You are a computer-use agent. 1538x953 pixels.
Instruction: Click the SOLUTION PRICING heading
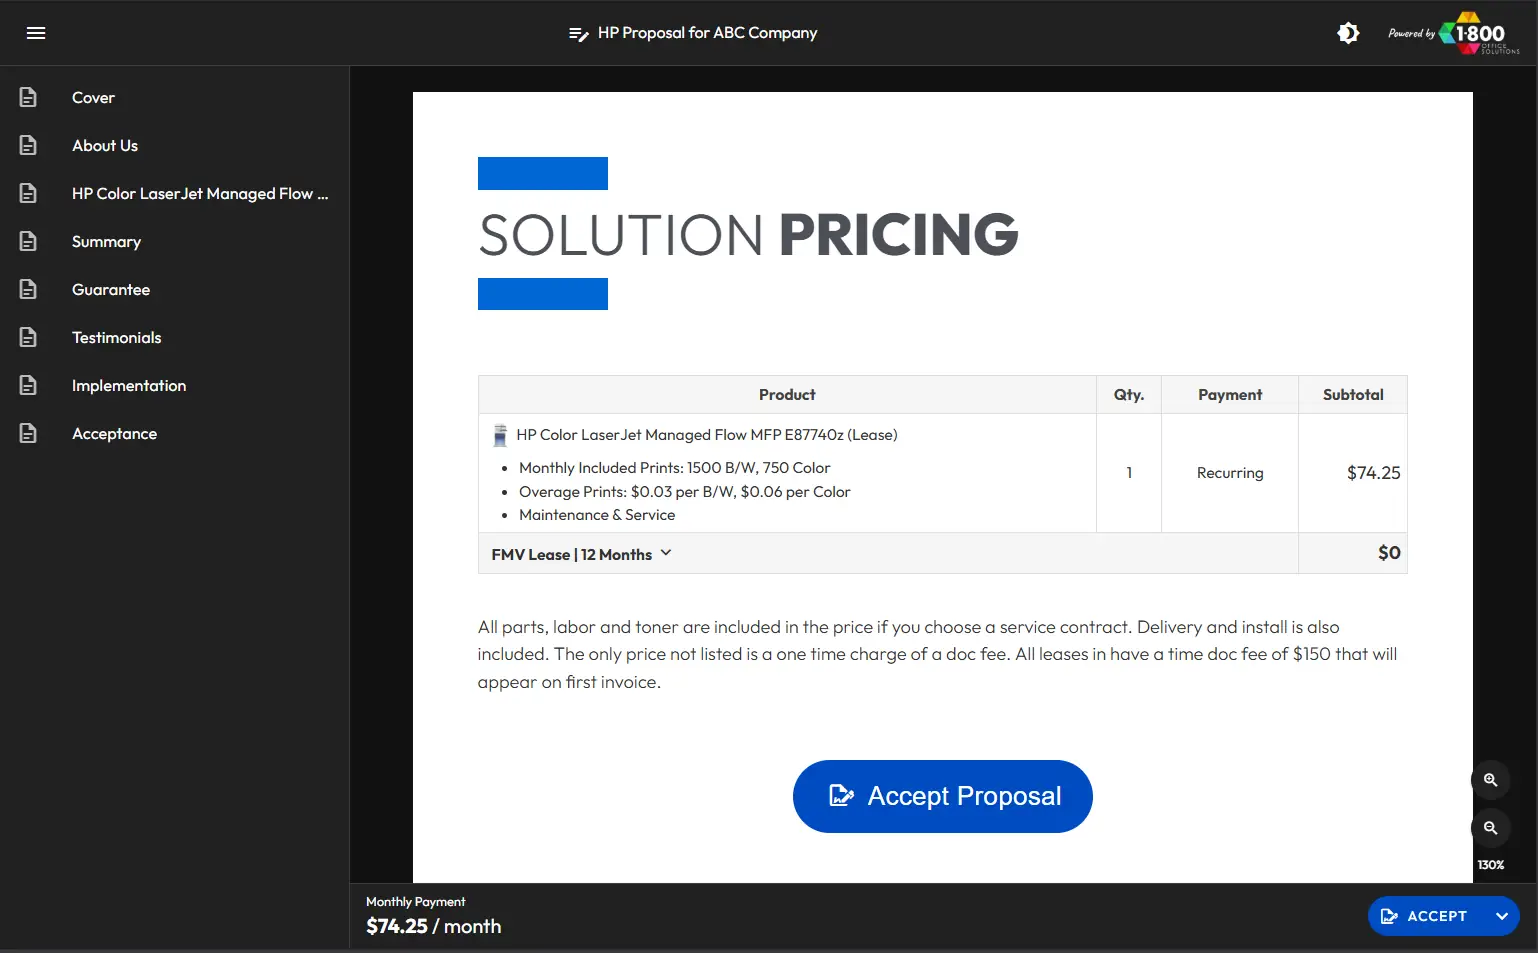(748, 234)
